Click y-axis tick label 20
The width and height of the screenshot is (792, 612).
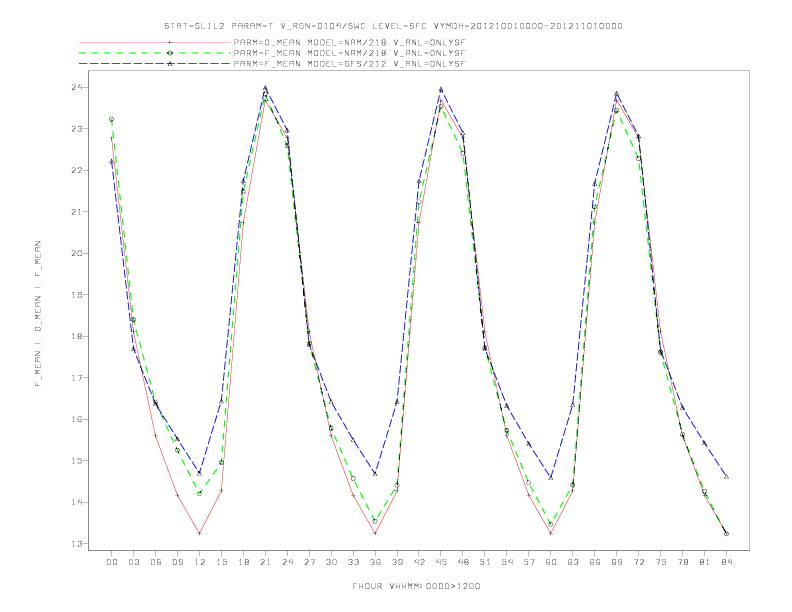click(77, 253)
